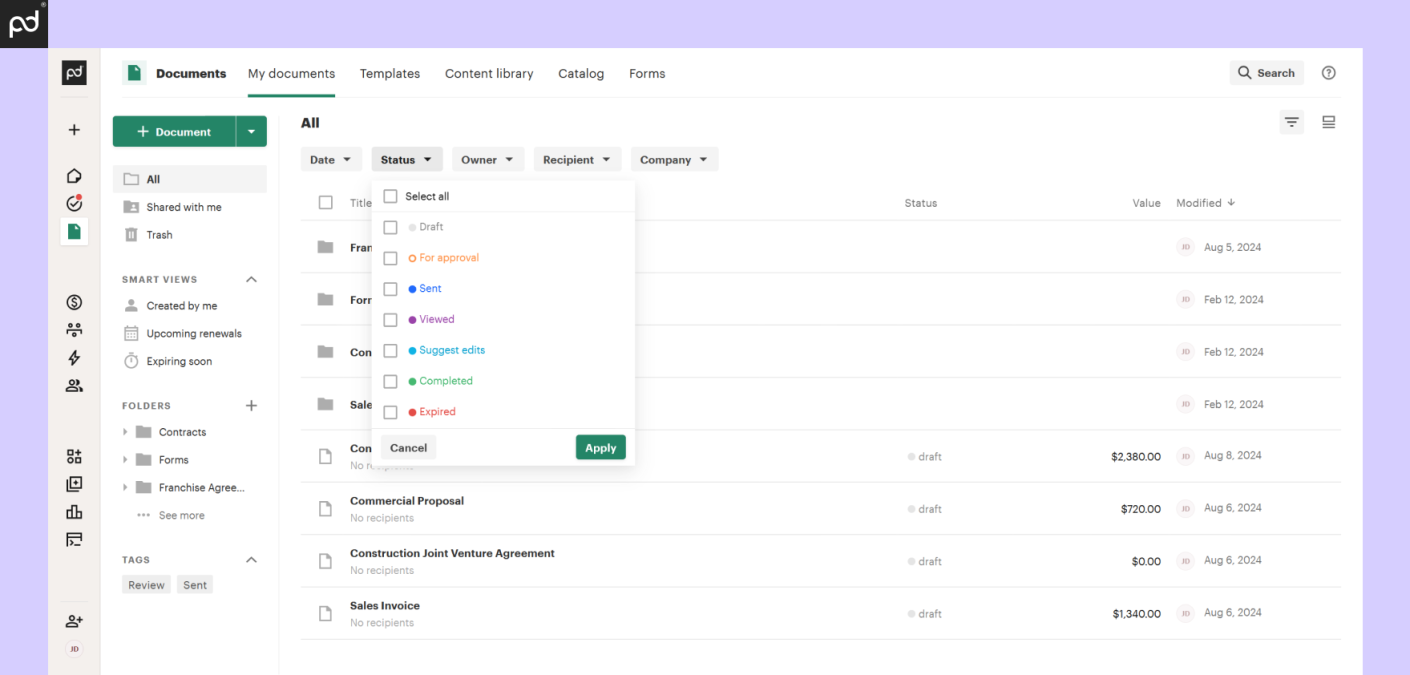Invite a teammate via the add-person icon
The height and width of the screenshot is (675, 1410).
73,620
